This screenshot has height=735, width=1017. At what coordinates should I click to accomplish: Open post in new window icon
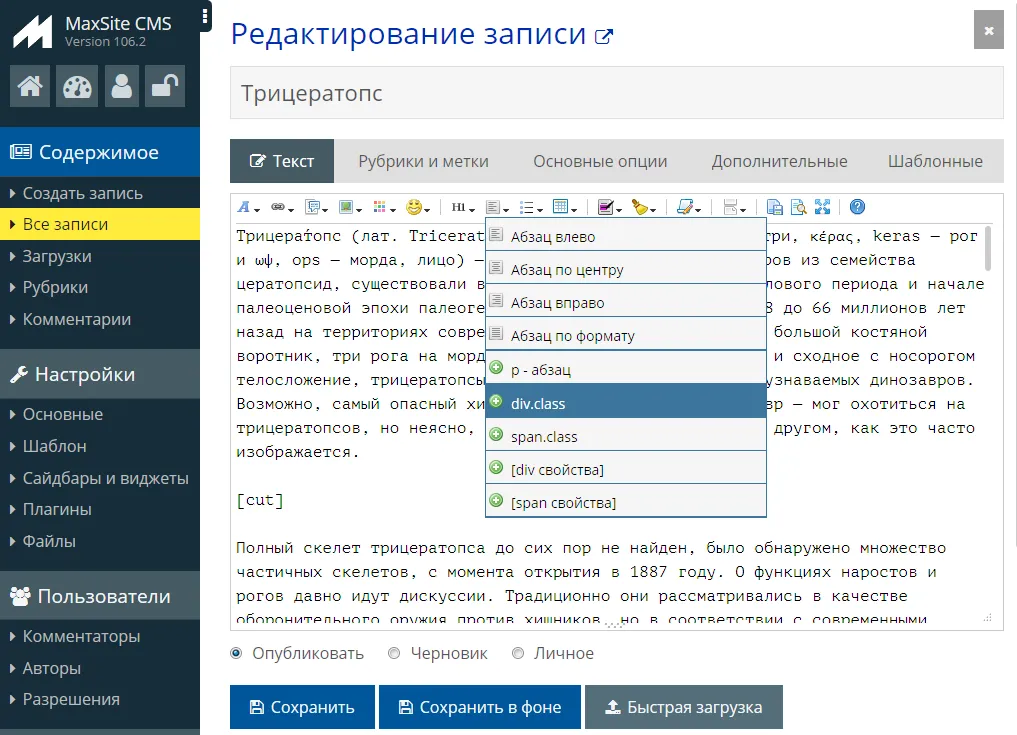(x=603, y=37)
